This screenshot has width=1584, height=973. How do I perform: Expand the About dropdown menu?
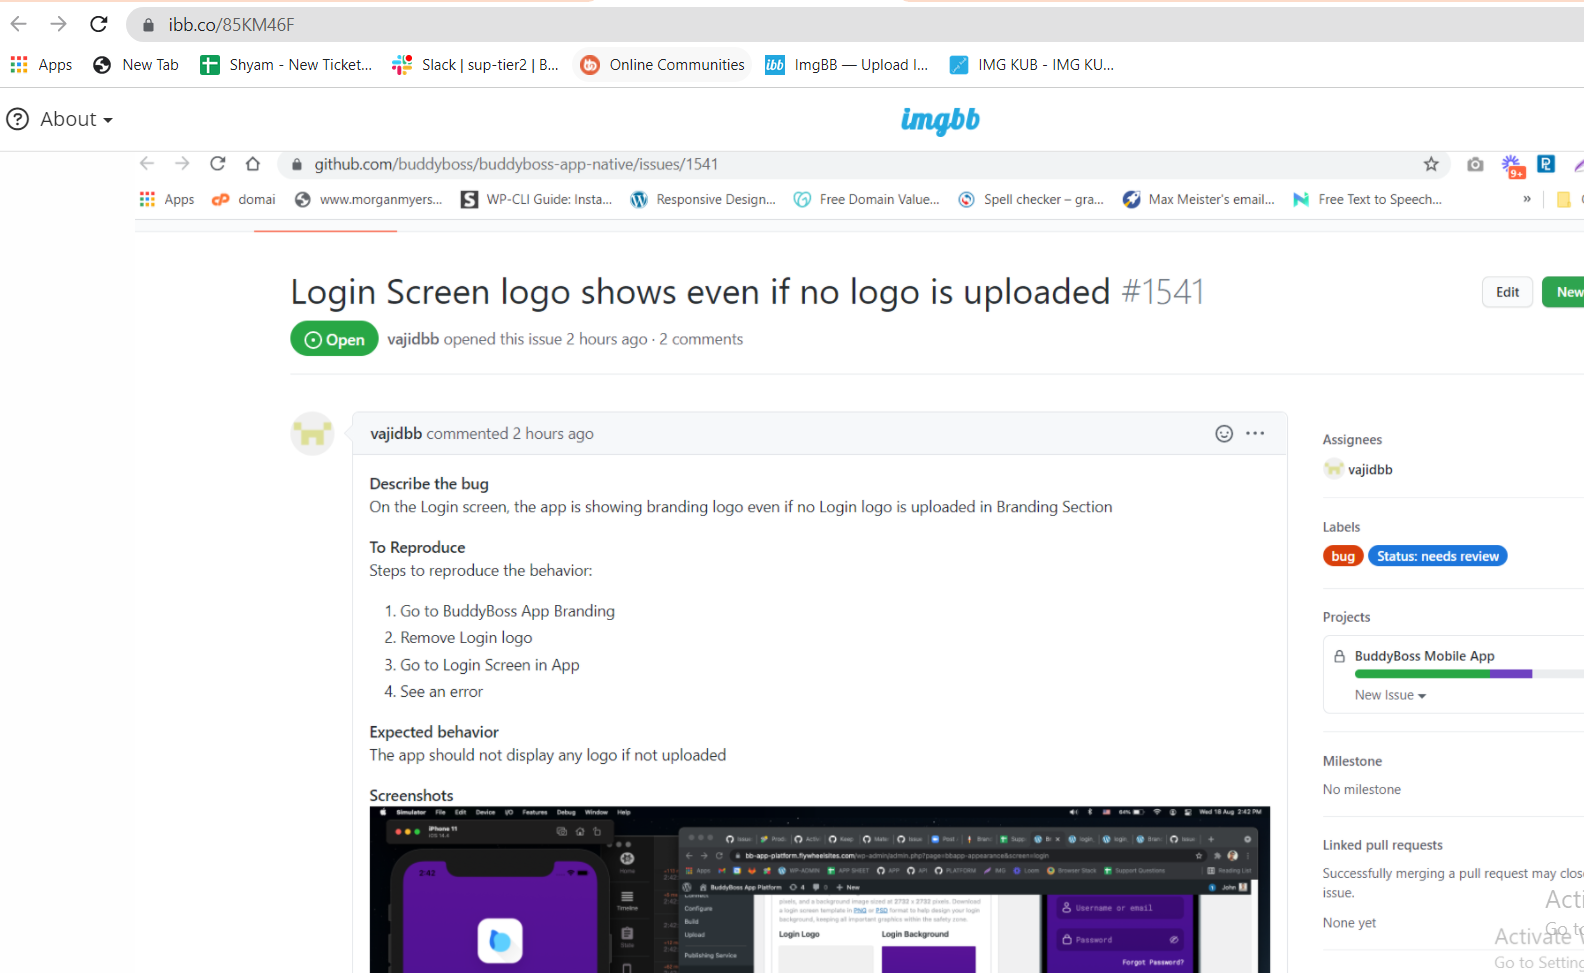[x=76, y=119]
